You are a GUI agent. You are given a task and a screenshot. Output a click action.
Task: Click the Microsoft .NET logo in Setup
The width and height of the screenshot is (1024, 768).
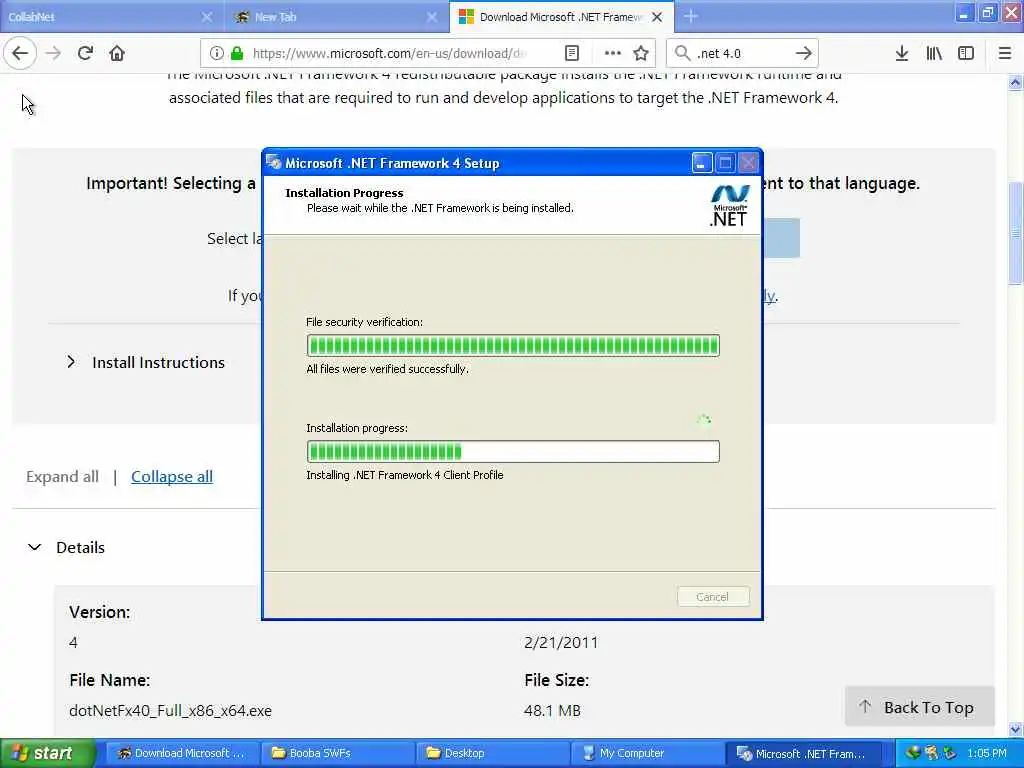tap(729, 205)
